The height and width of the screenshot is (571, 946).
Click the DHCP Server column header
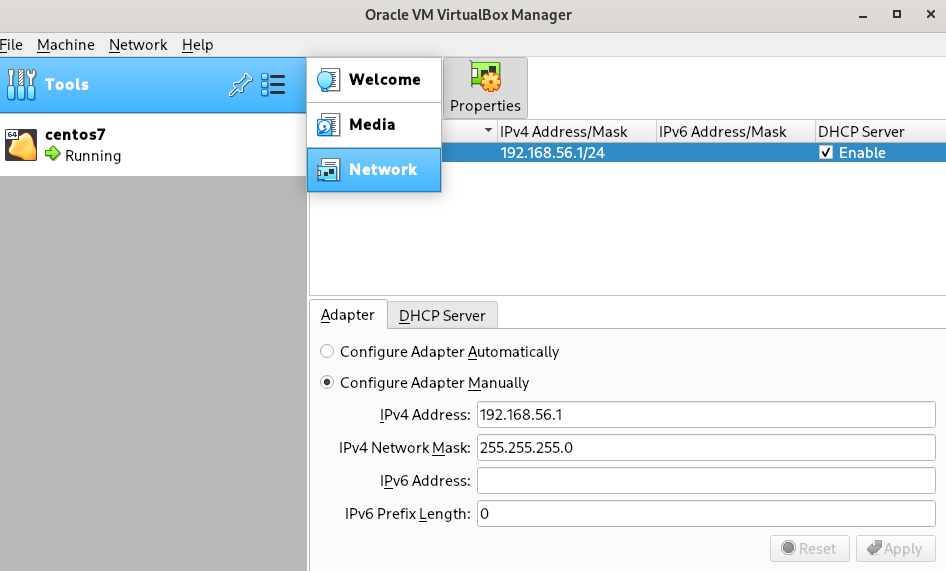[881, 132]
